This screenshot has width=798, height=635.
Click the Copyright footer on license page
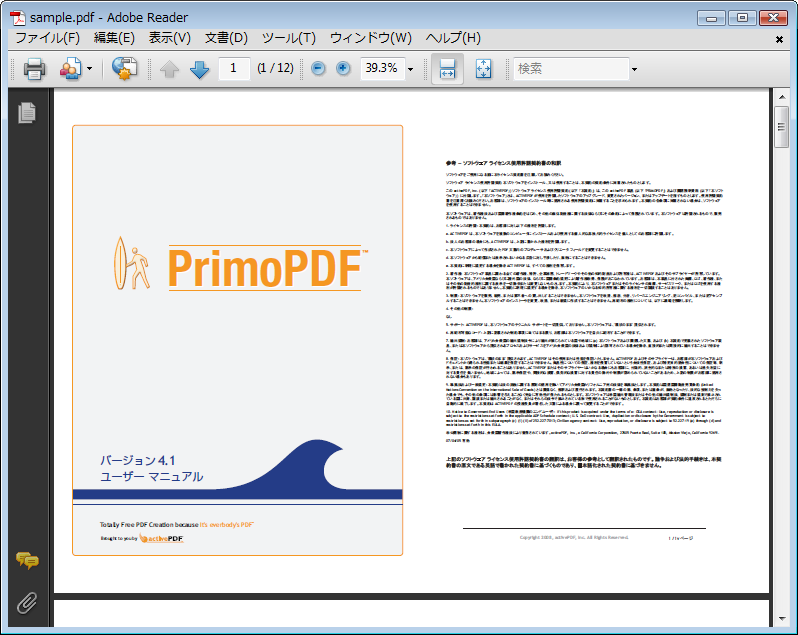pos(574,537)
